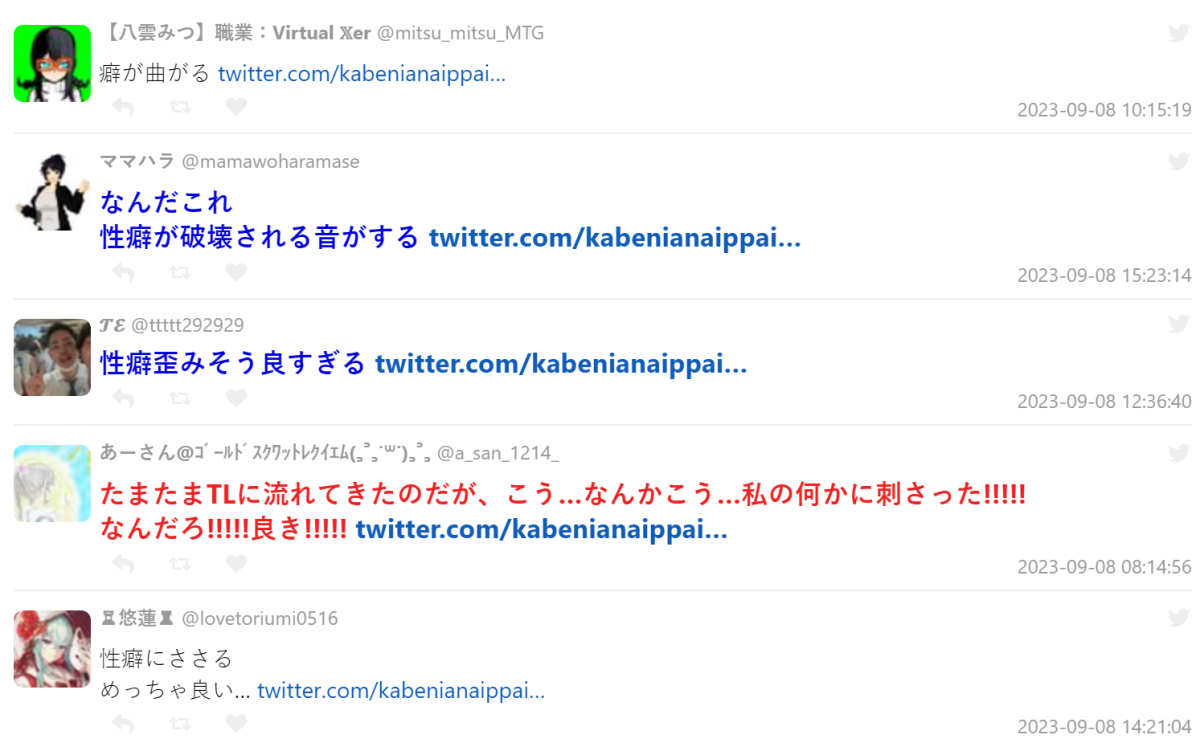Open @mamawoharamase profile handle
Image resolution: width=1200 pixels, height=747 pixels.
pyautogui.click(x=271, y=161)
